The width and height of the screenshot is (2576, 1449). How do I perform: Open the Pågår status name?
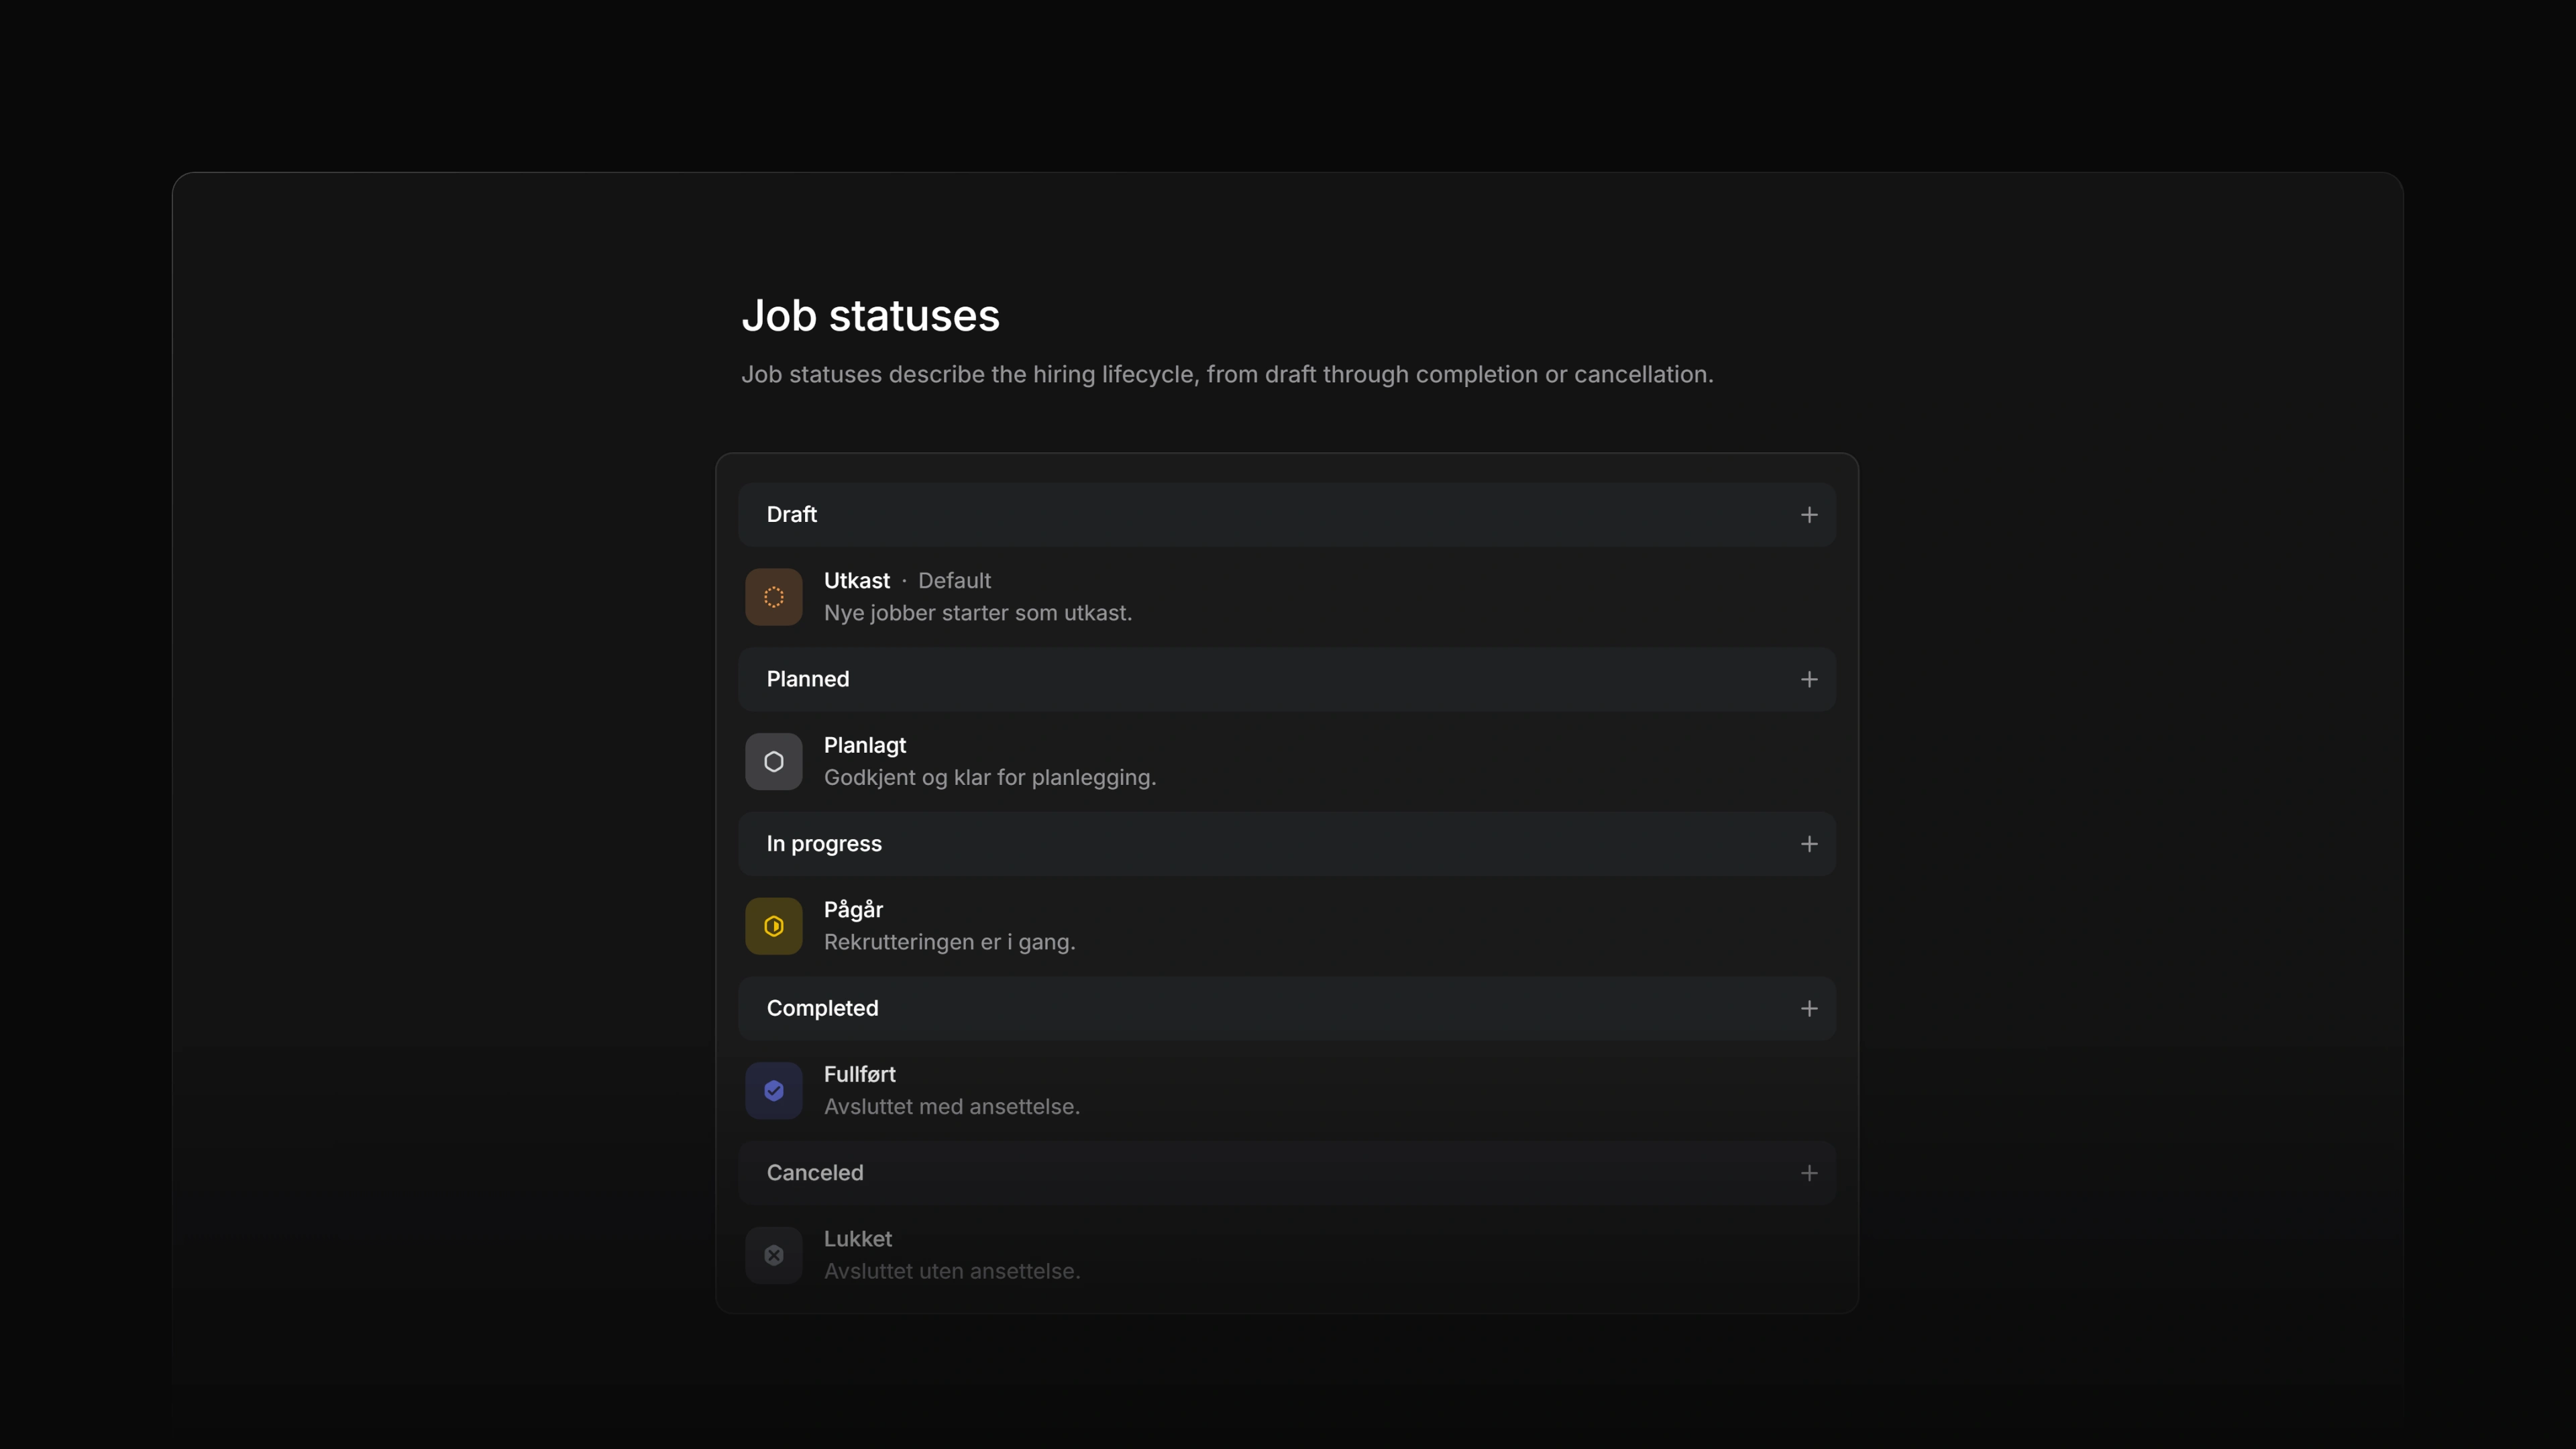[853, 910]
